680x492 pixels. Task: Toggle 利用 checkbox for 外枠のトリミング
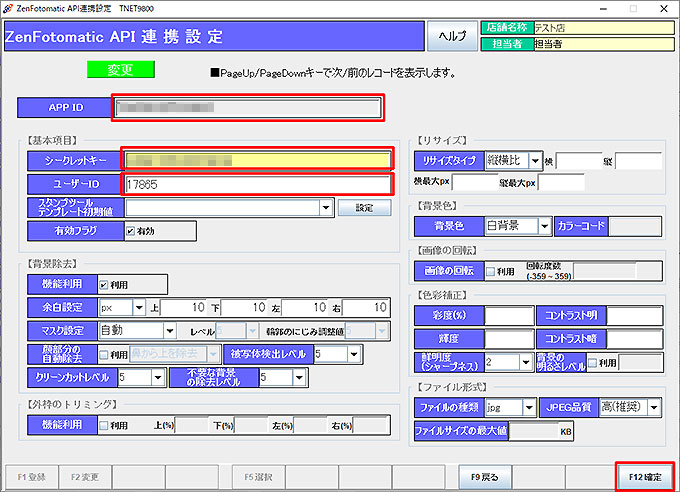point(104,426)
